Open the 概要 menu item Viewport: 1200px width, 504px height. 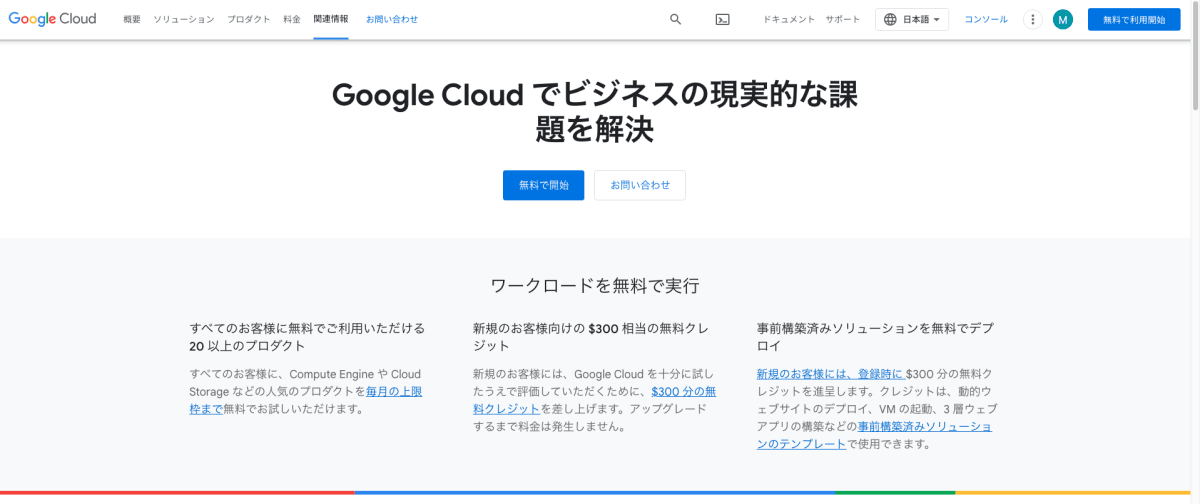132,19
